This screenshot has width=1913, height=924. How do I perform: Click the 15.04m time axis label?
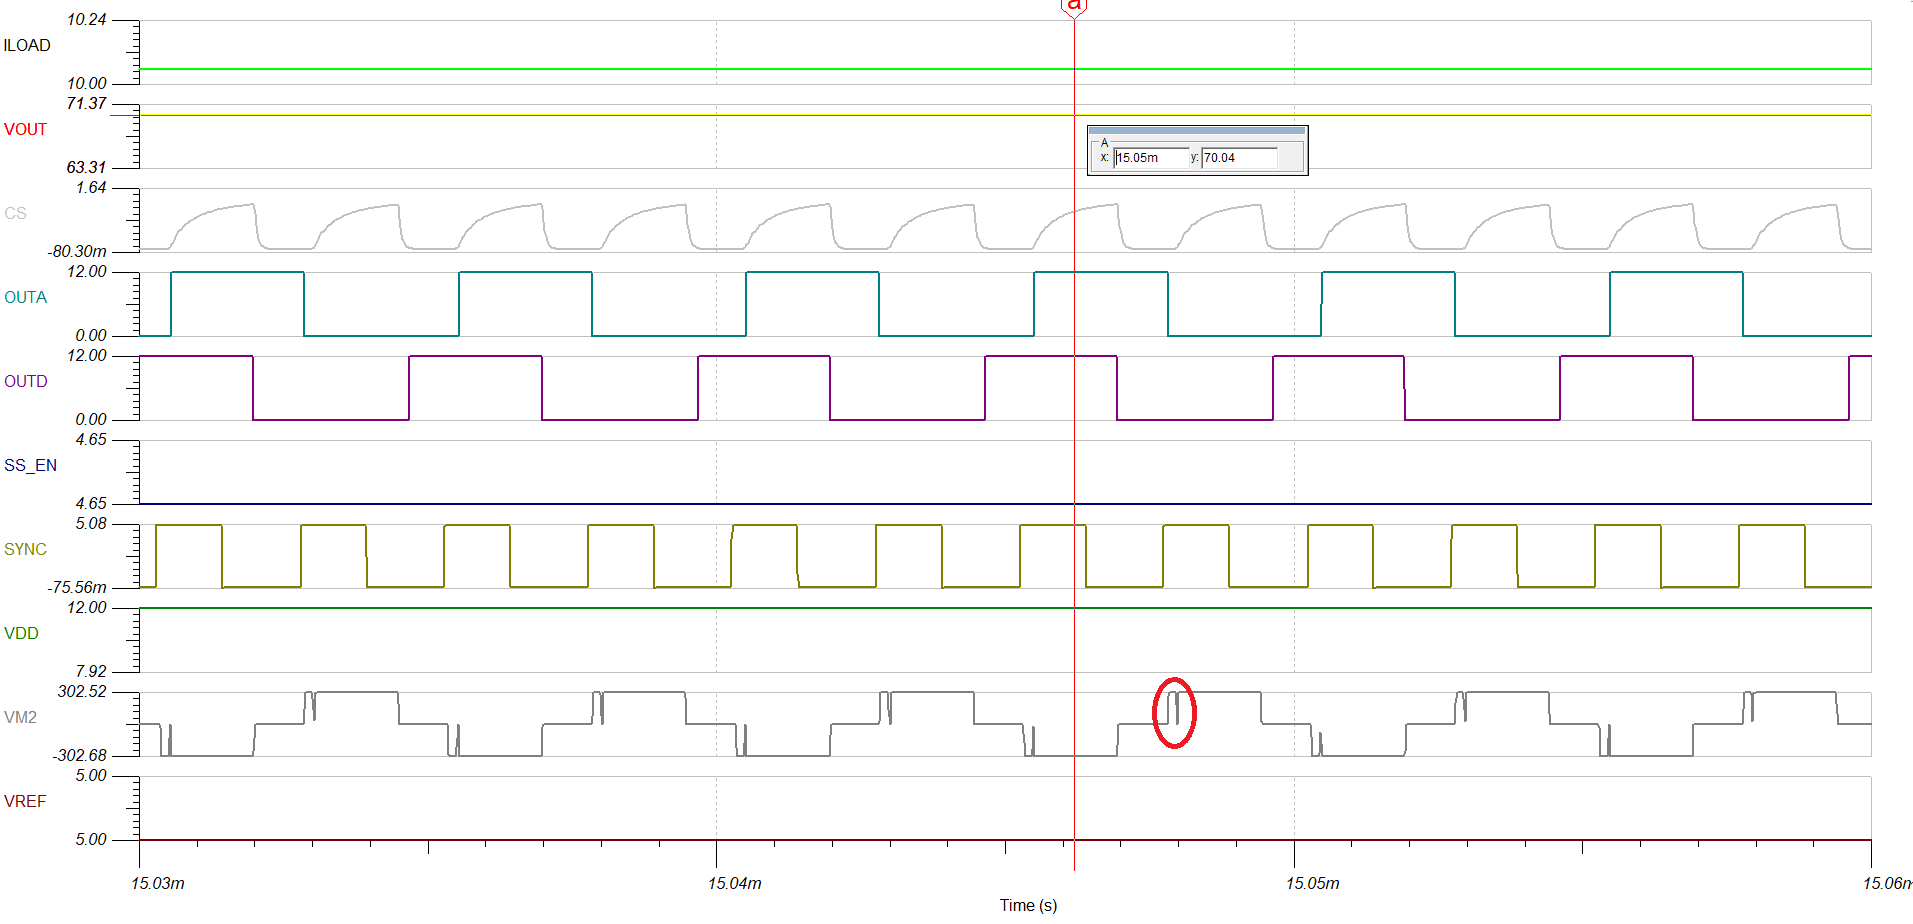coord(735,883)
